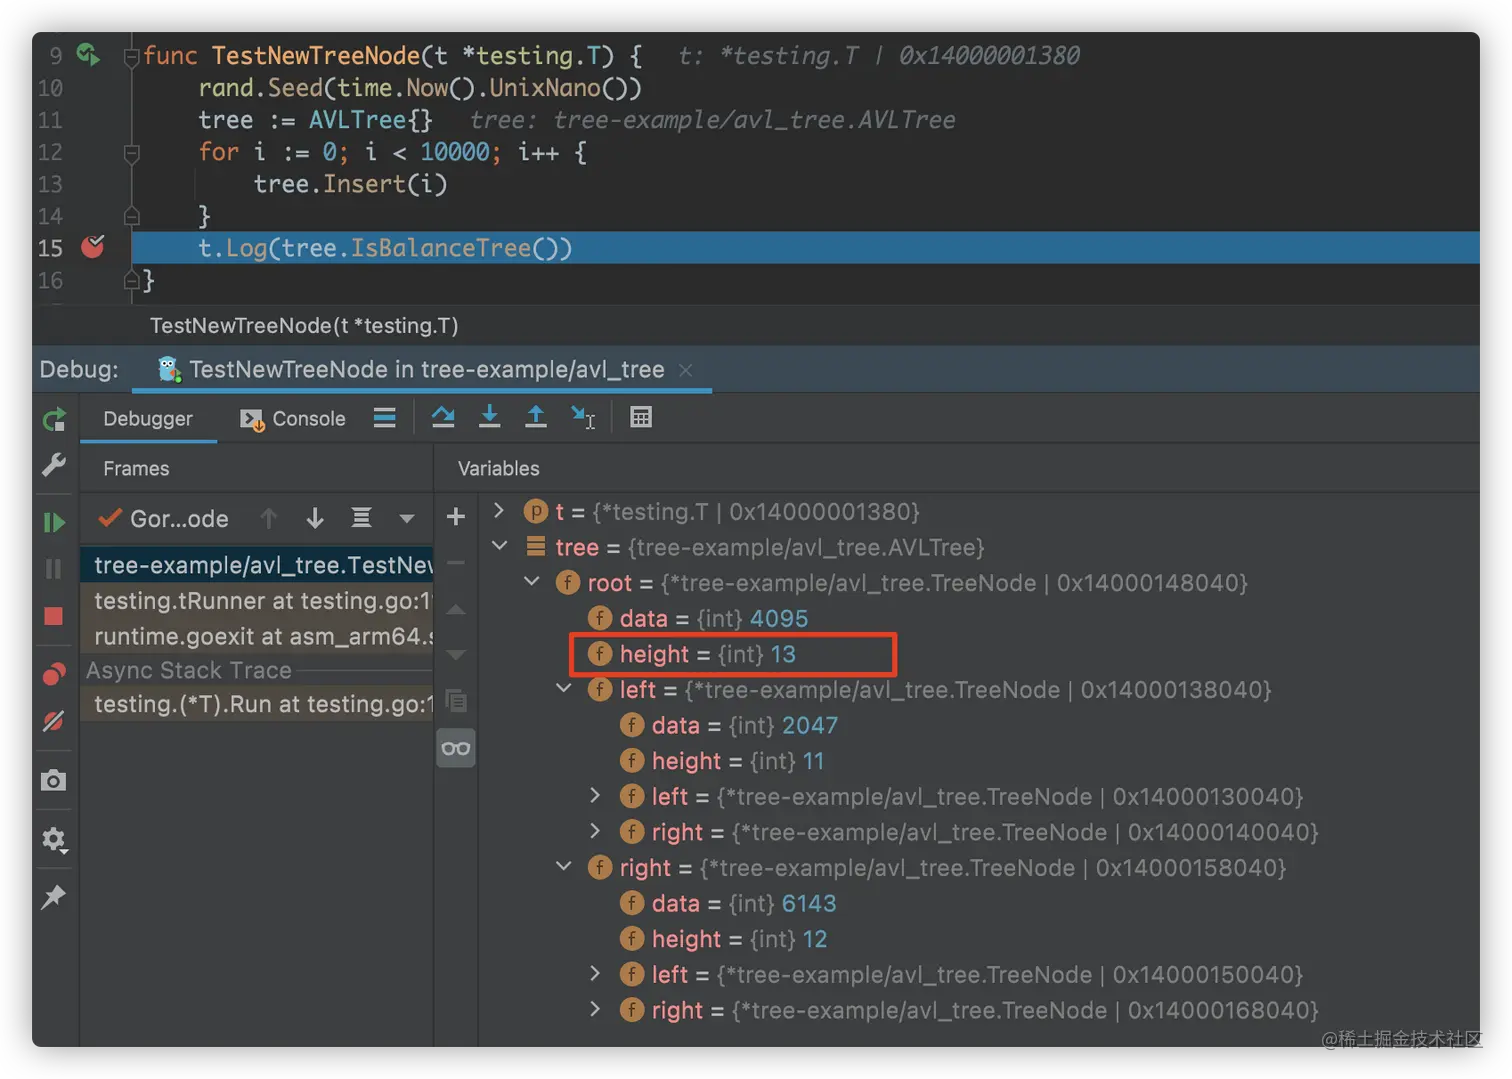The height and width of the screenshot is (1079, 1512).
Task: Select the previous frame with up arrow
Action: tap(268, 518)
